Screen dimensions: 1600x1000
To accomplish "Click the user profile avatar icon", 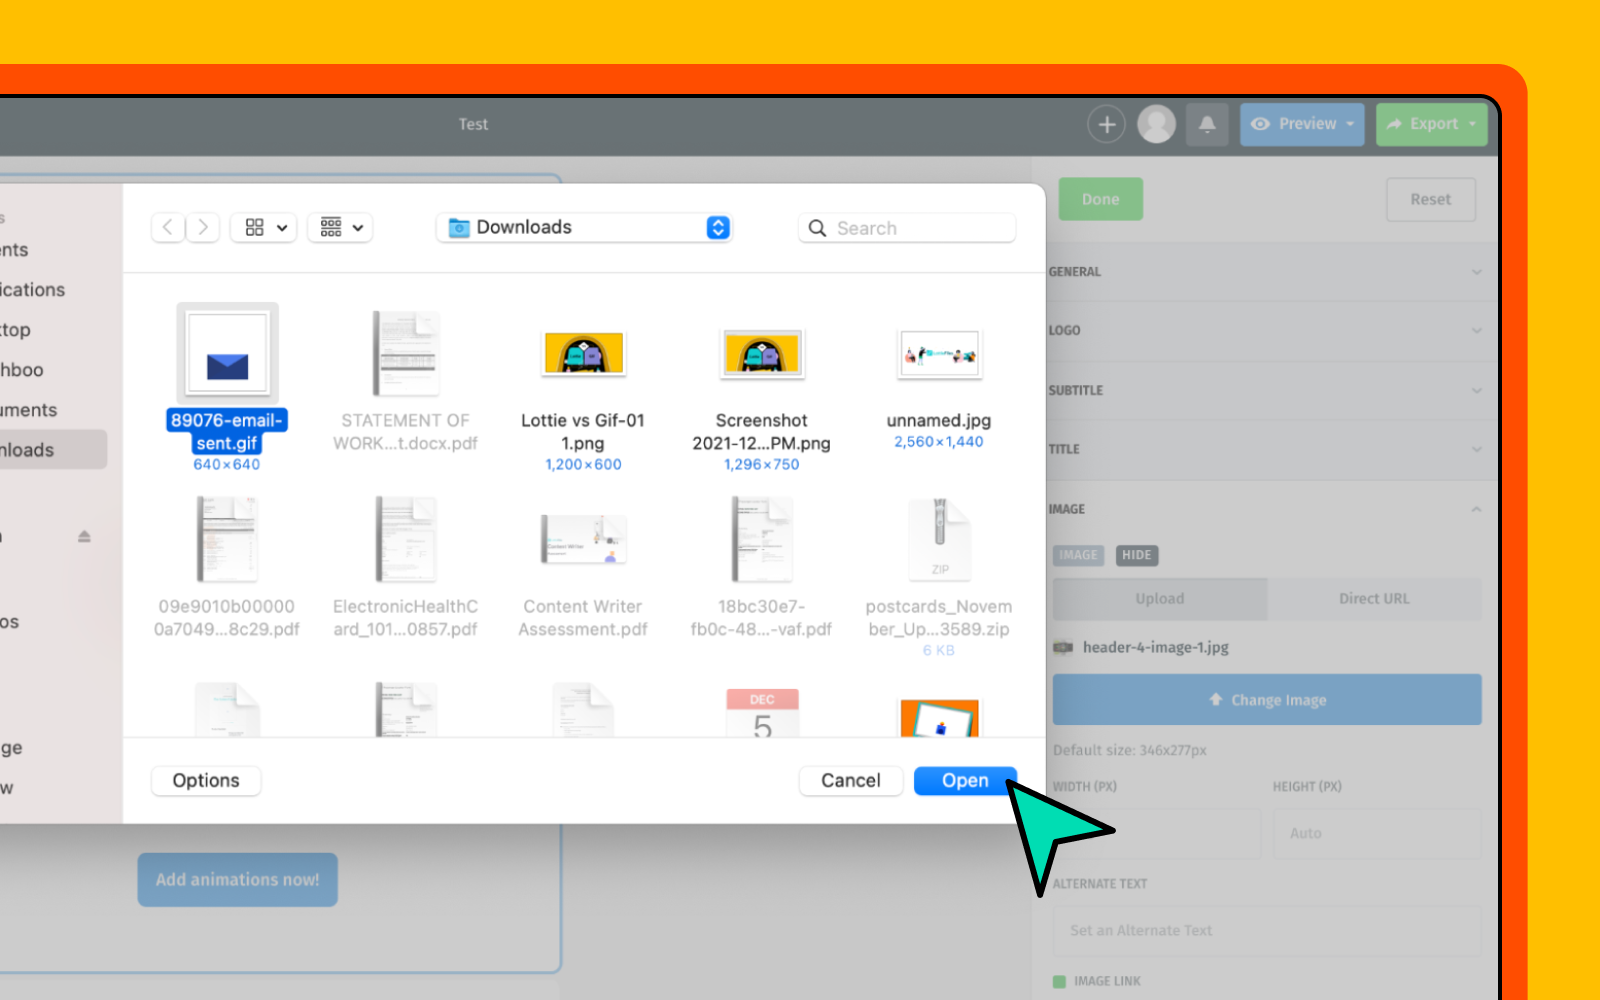I will [x=1156, y=124].
